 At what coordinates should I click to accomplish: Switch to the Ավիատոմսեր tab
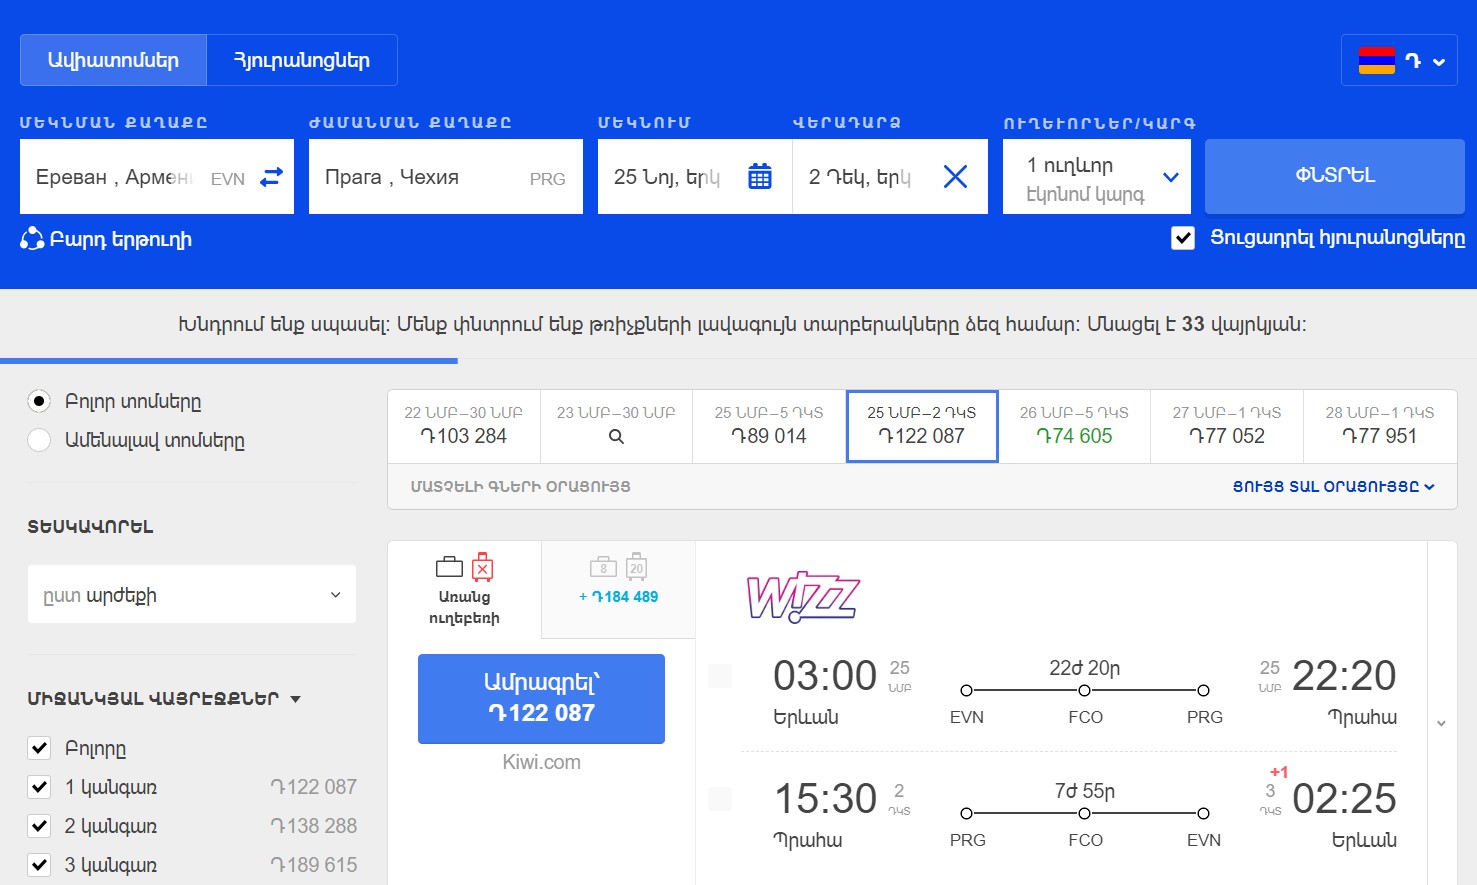click(x=113, y=60)
